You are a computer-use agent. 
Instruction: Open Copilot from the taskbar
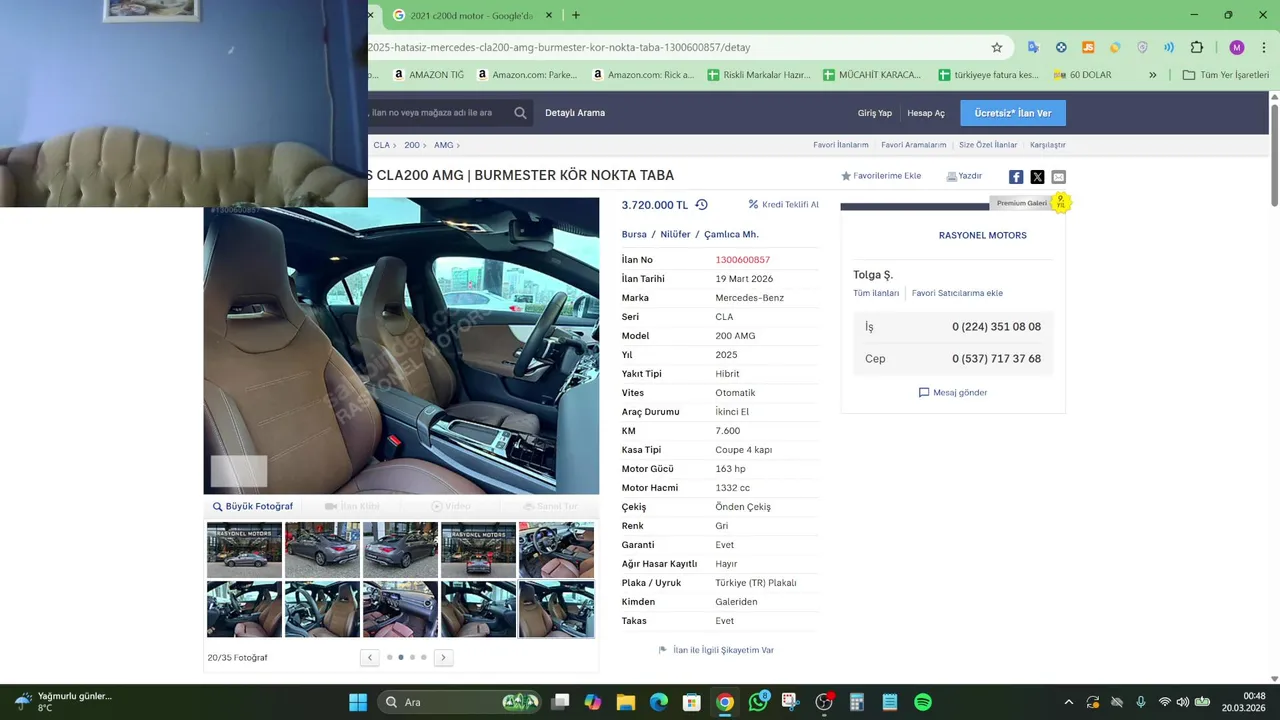click(593, 702)
